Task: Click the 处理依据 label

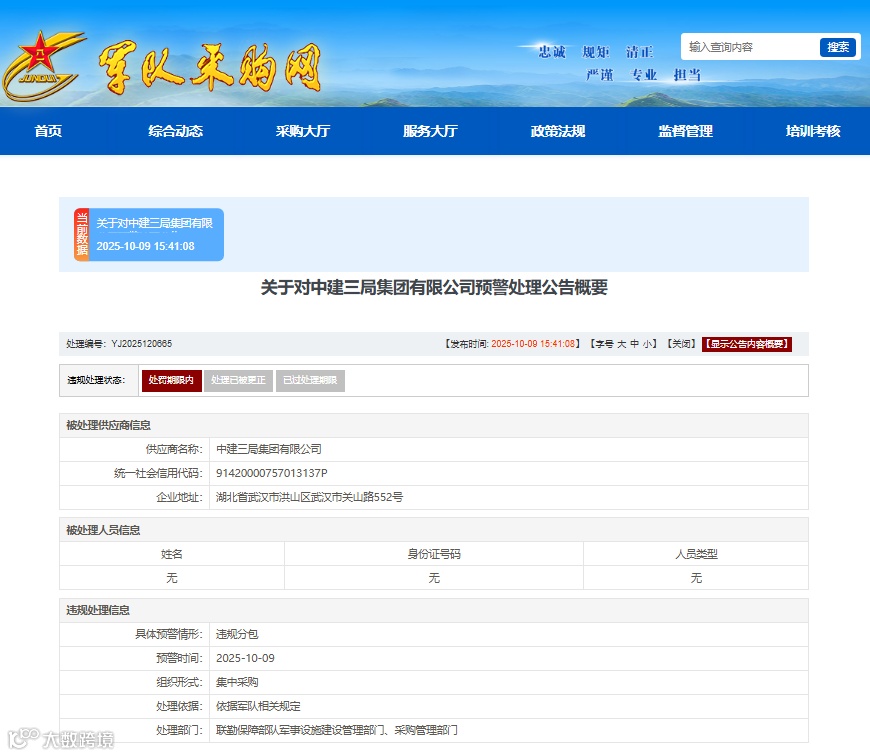Action: pos(179,706)
